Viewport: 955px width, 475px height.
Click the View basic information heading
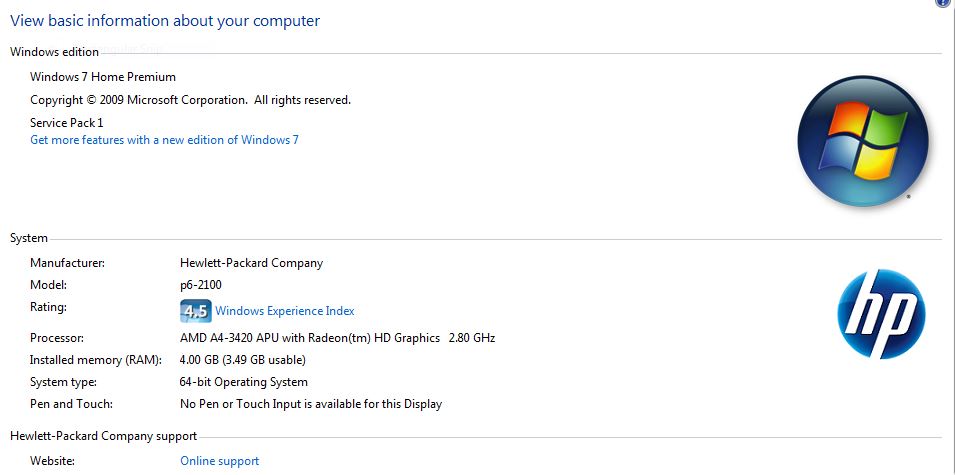click(165, 21)
